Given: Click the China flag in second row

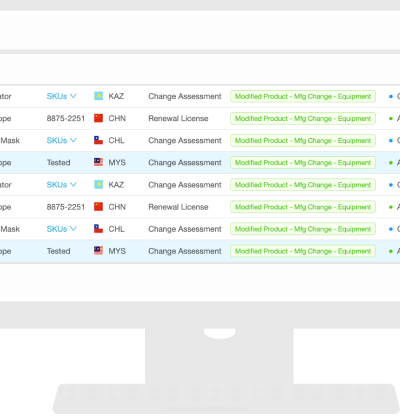Looking at the screenshot, I should click(98, 118).
